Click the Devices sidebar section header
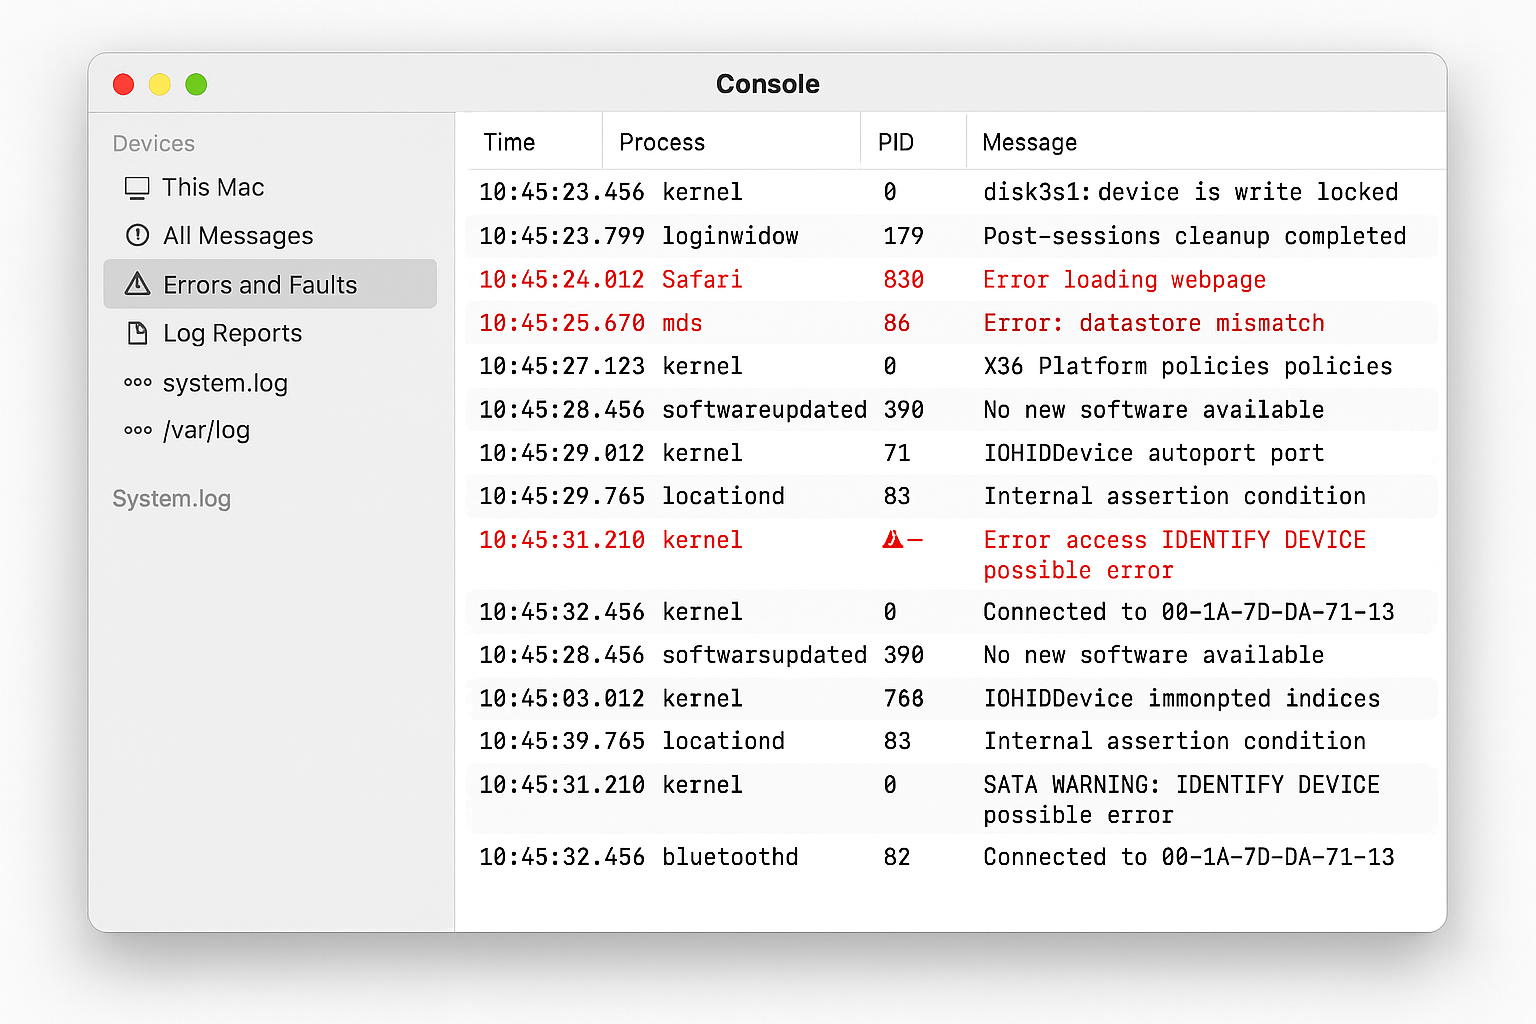Screen dimensions: 1536x1024 pyautogui.click(x=154, y=144)
